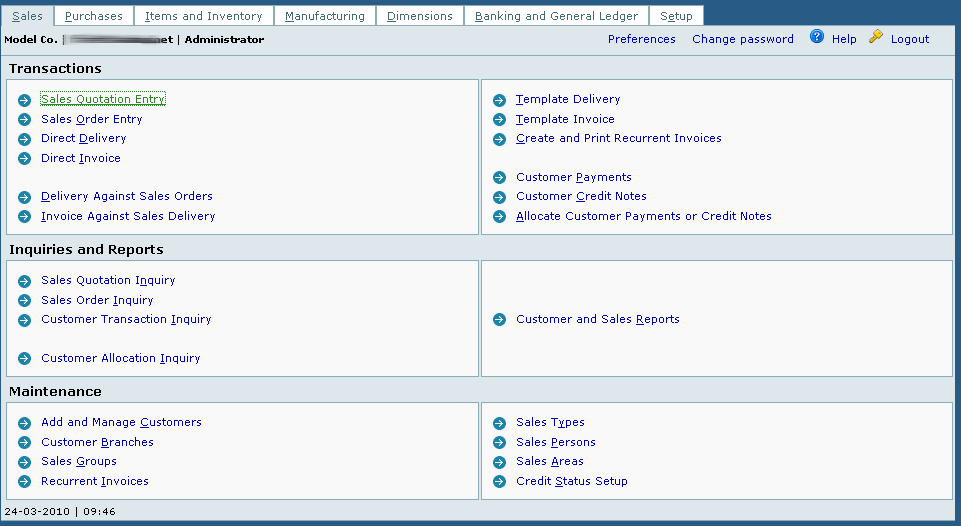The width and height of the screenshot is (961, 526).
Task: Open Credit Status Setup link
Action: tap(572, 481)
